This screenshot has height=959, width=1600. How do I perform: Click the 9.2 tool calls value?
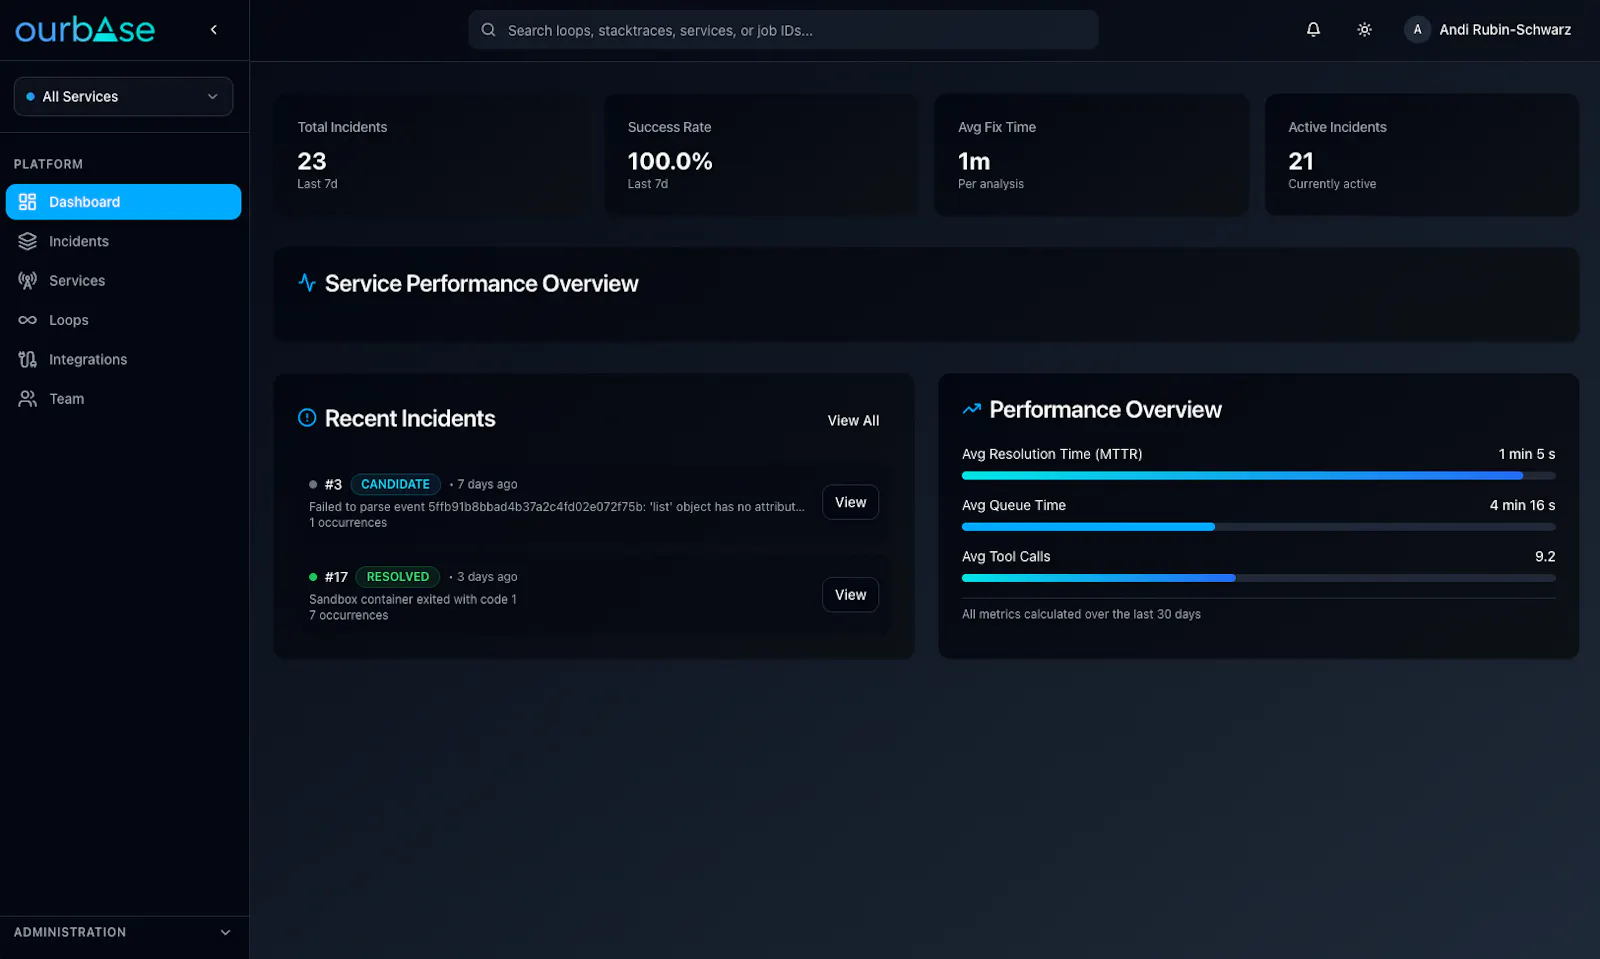[x=1545, y=557]
